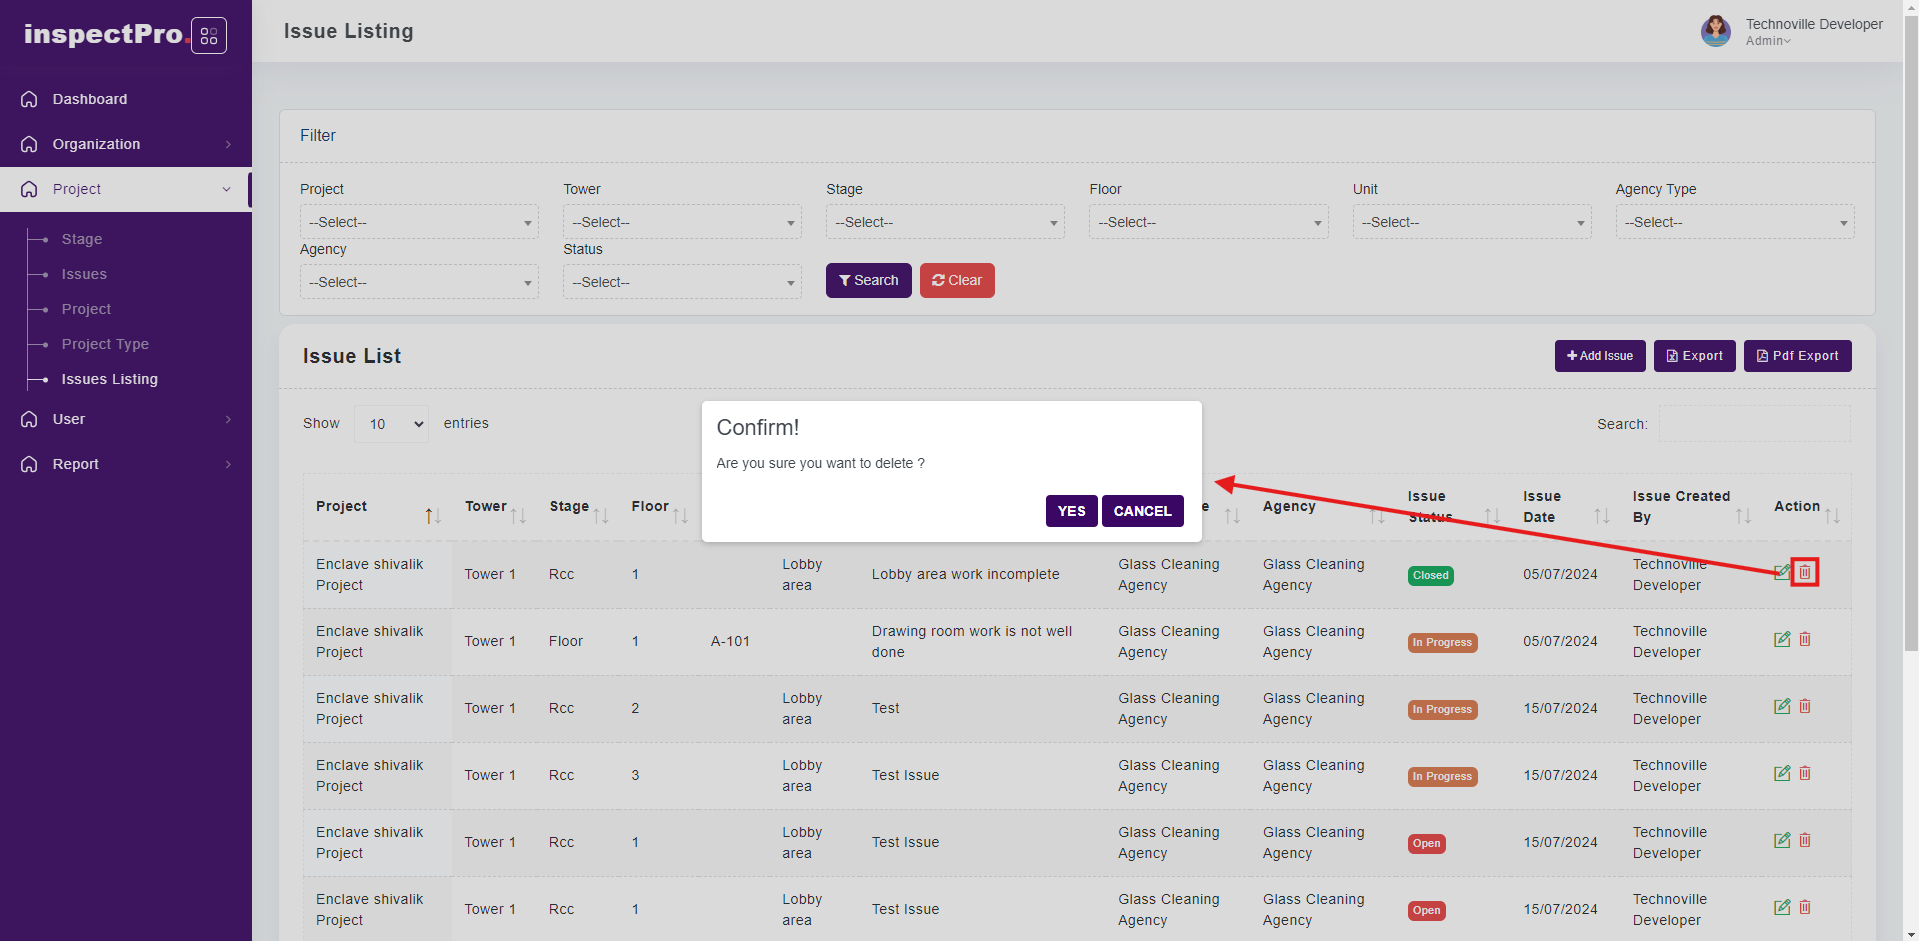Open the Project filter dropdown
The height and width of the screenshot is (941, 1919).
[419, 222]
